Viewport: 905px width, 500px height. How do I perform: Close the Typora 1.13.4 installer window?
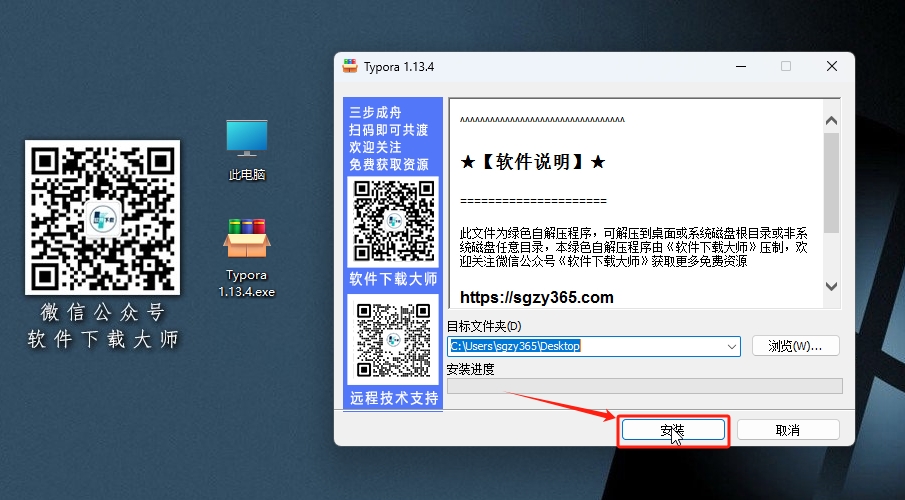tap(832, 66)
